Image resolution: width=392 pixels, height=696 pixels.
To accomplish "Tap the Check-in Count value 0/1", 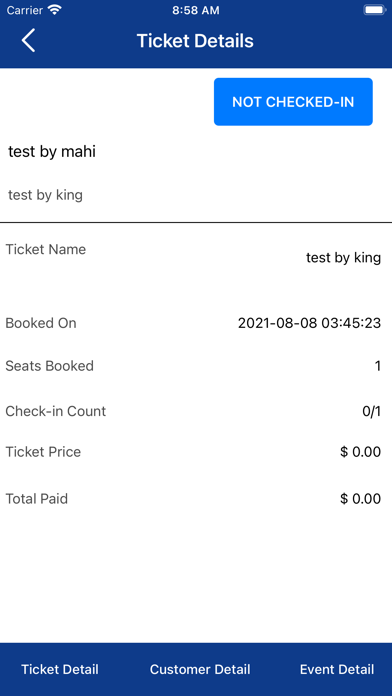I will [372, 411].
